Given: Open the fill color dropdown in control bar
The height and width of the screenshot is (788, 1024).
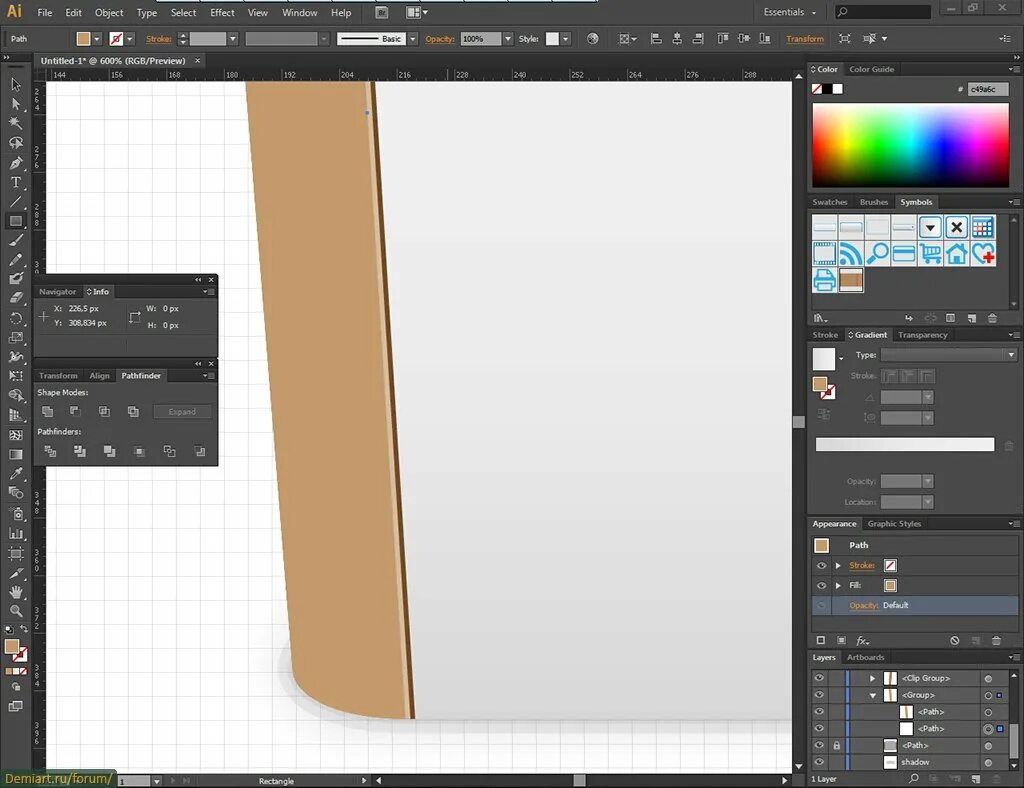Looking at the screenshot, I should (x=97, y=39).
